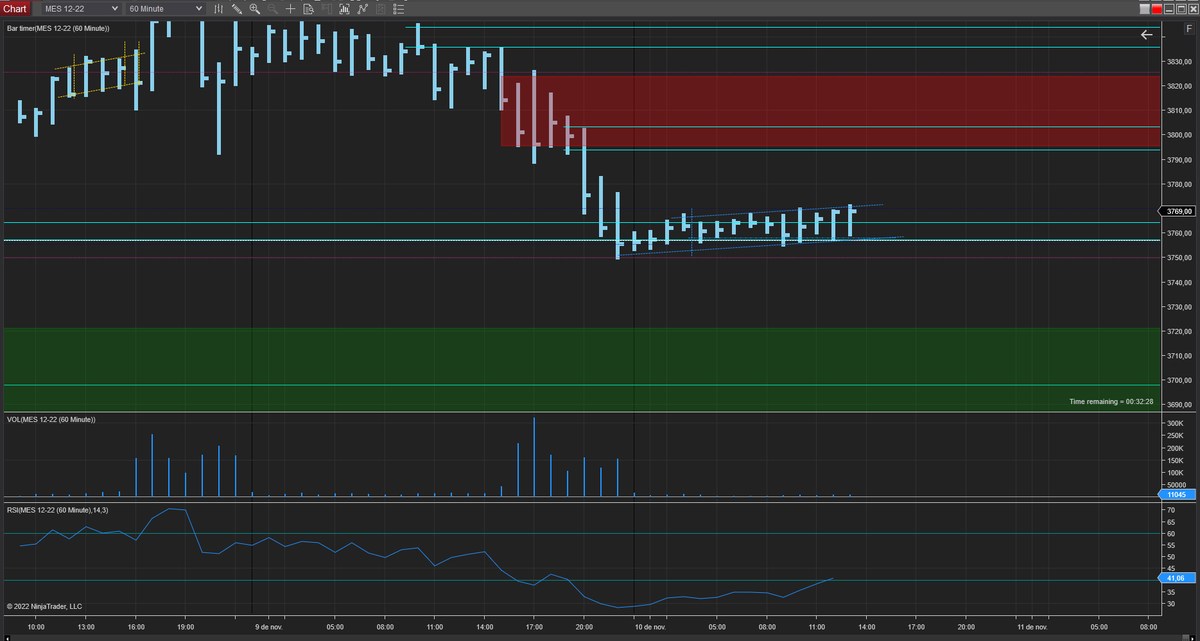
Task: Click the 3720,00 price axis label
Action: (1178, 331)
